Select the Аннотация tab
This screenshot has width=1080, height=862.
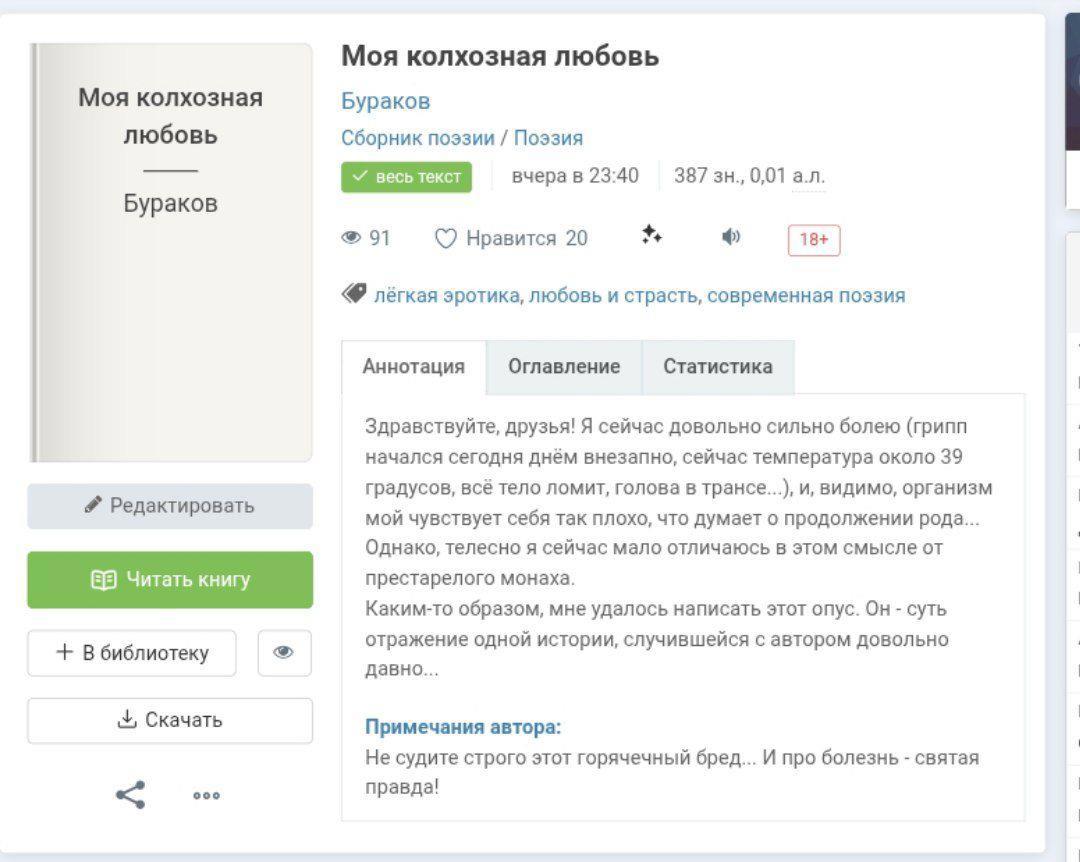pos(413,367)
